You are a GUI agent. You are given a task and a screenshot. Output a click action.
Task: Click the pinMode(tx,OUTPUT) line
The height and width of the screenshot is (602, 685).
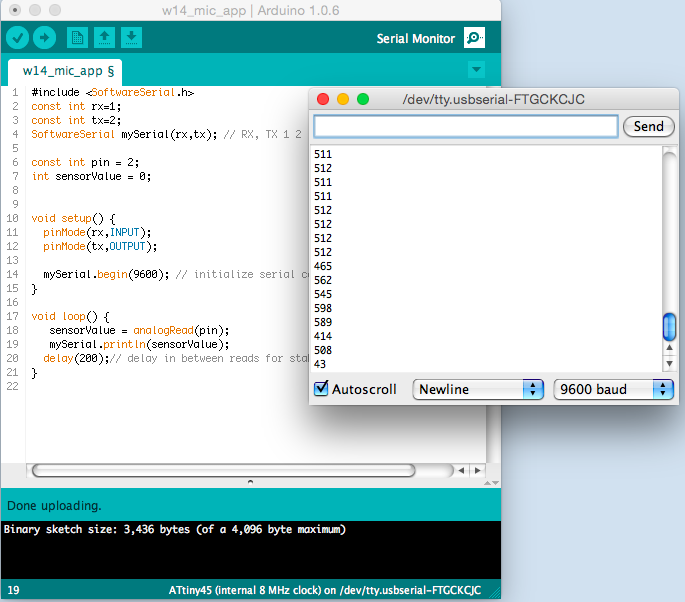[100, 246]
